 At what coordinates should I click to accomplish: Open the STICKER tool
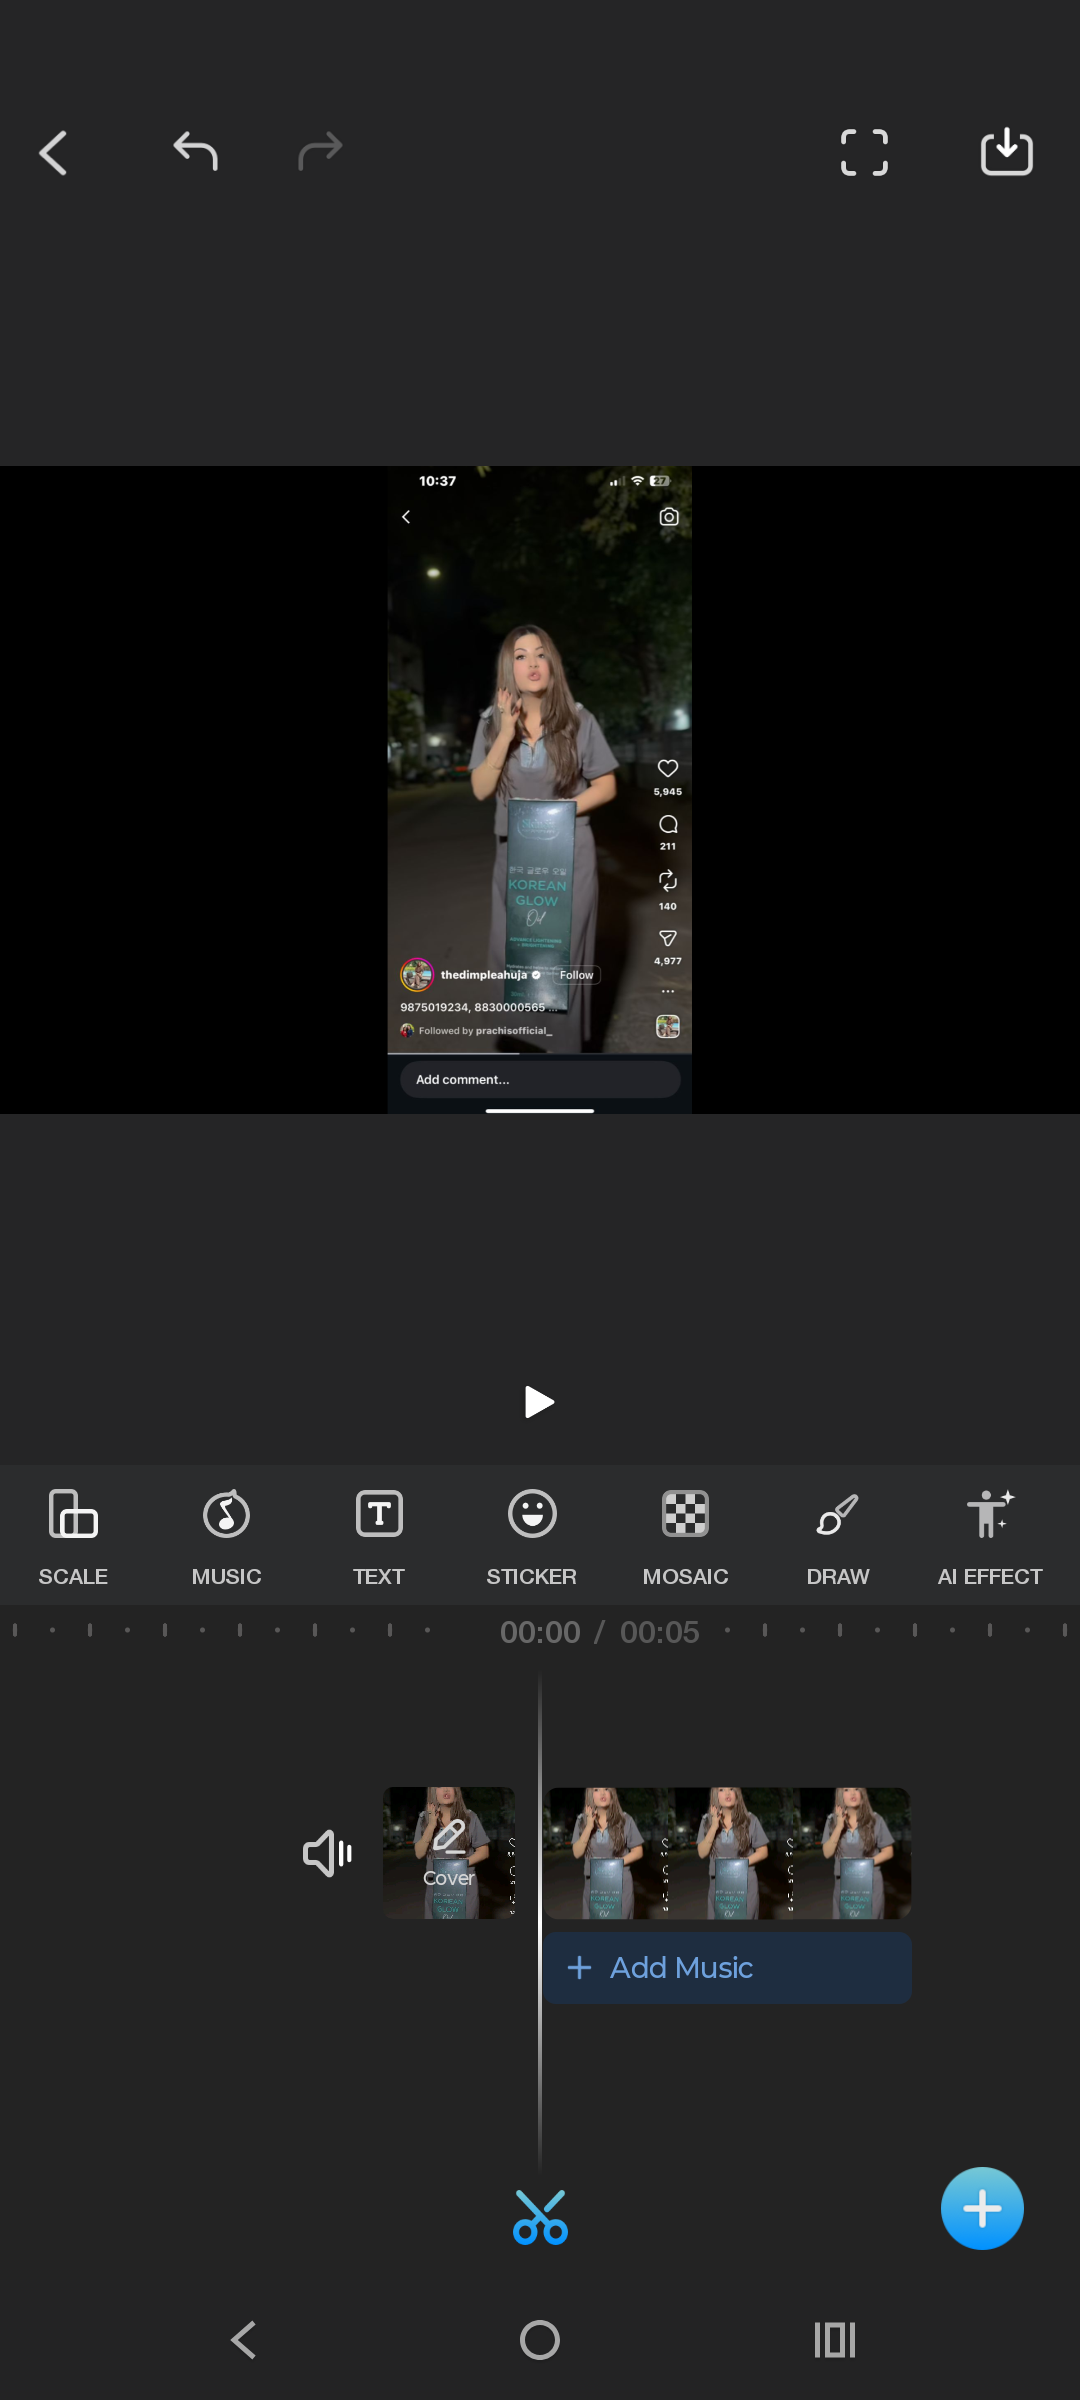tap(532, 1537)
